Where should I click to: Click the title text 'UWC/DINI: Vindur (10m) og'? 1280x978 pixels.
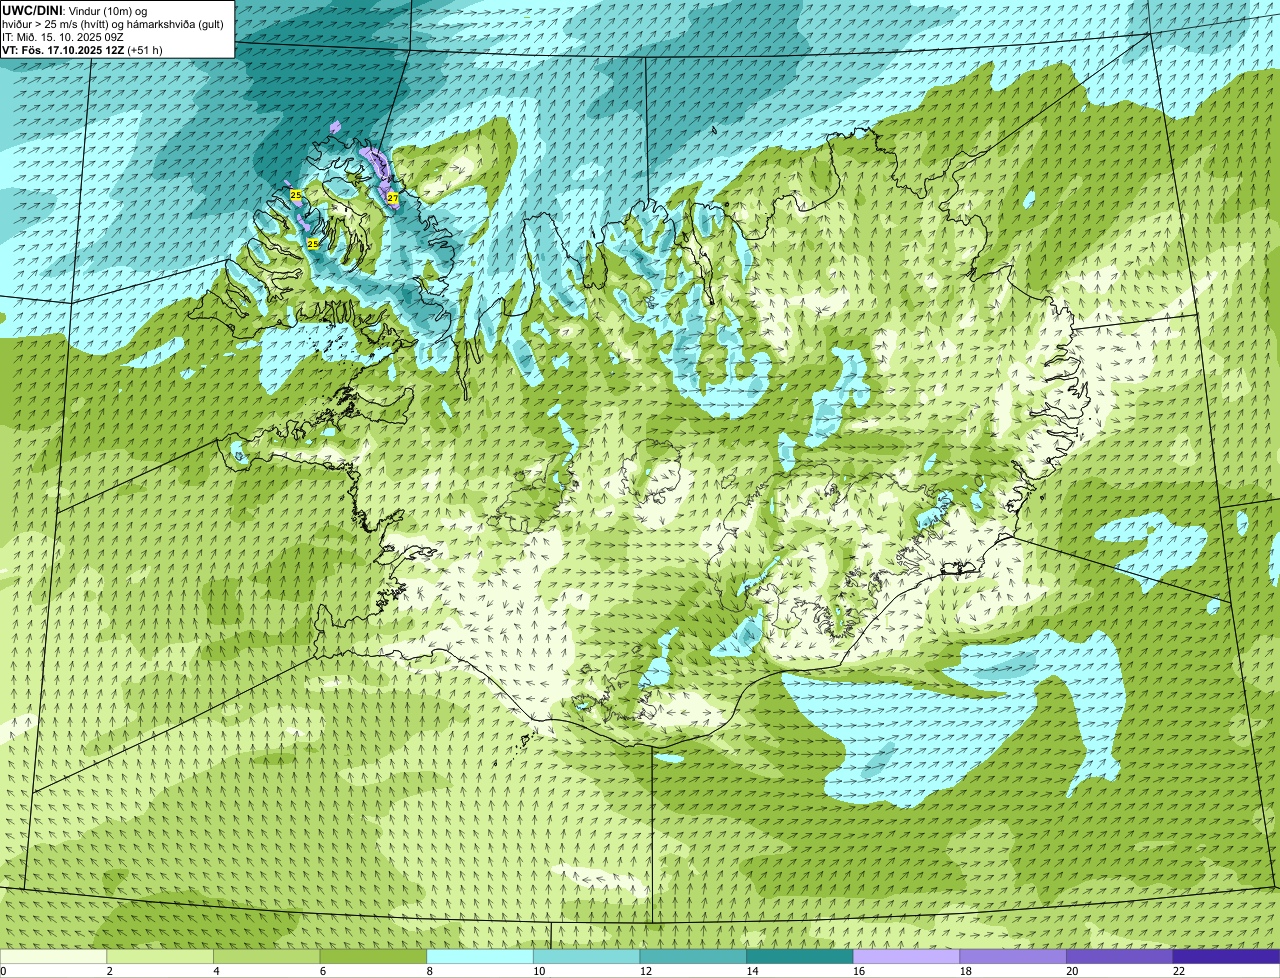click(x=75, y=10)
